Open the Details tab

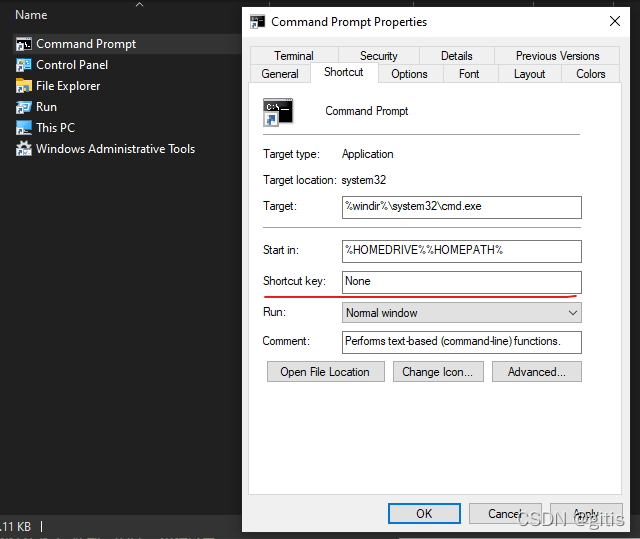tap(457, 55)
